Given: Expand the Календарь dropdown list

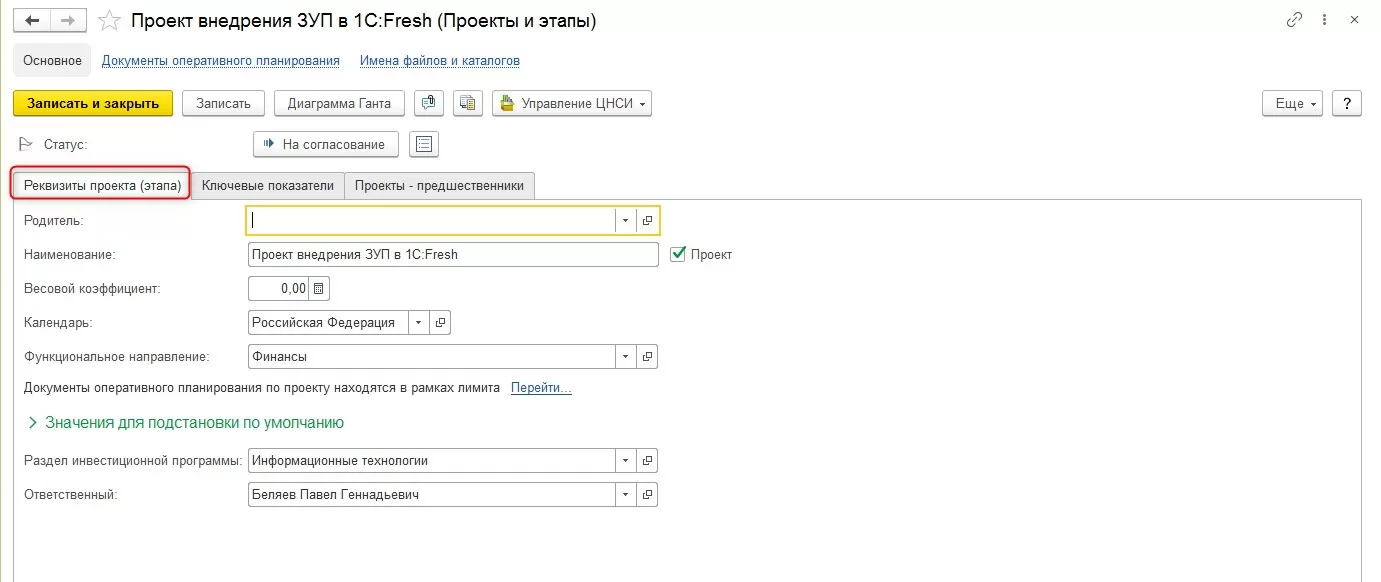Looking at the screenshot, I should pos(417,323).
